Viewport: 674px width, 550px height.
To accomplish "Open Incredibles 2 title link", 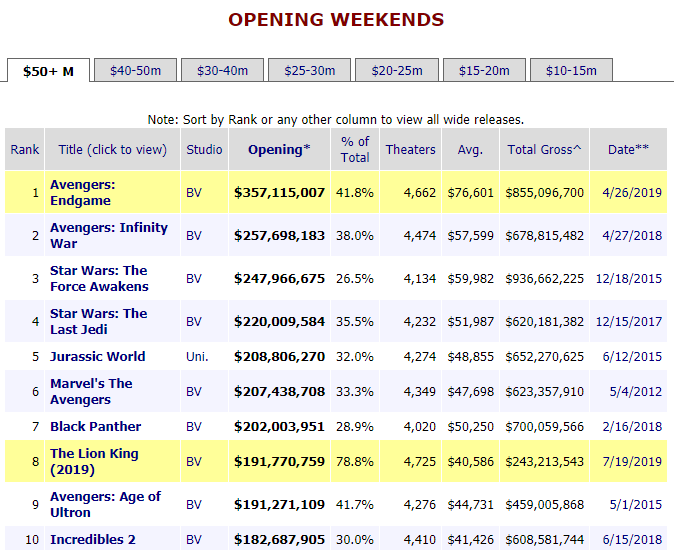I will pos(93,540).
